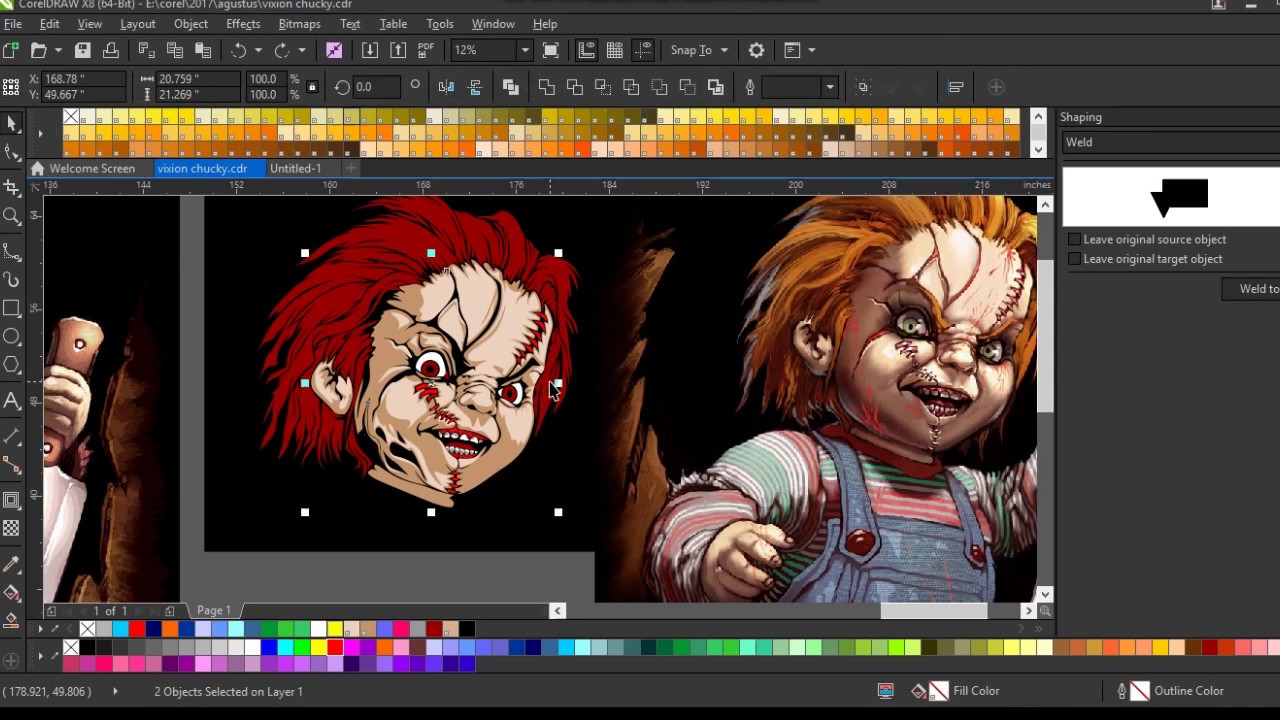The image size is (1280, 720).
Task: Add a new document tab plus
Action: point(351,169)
